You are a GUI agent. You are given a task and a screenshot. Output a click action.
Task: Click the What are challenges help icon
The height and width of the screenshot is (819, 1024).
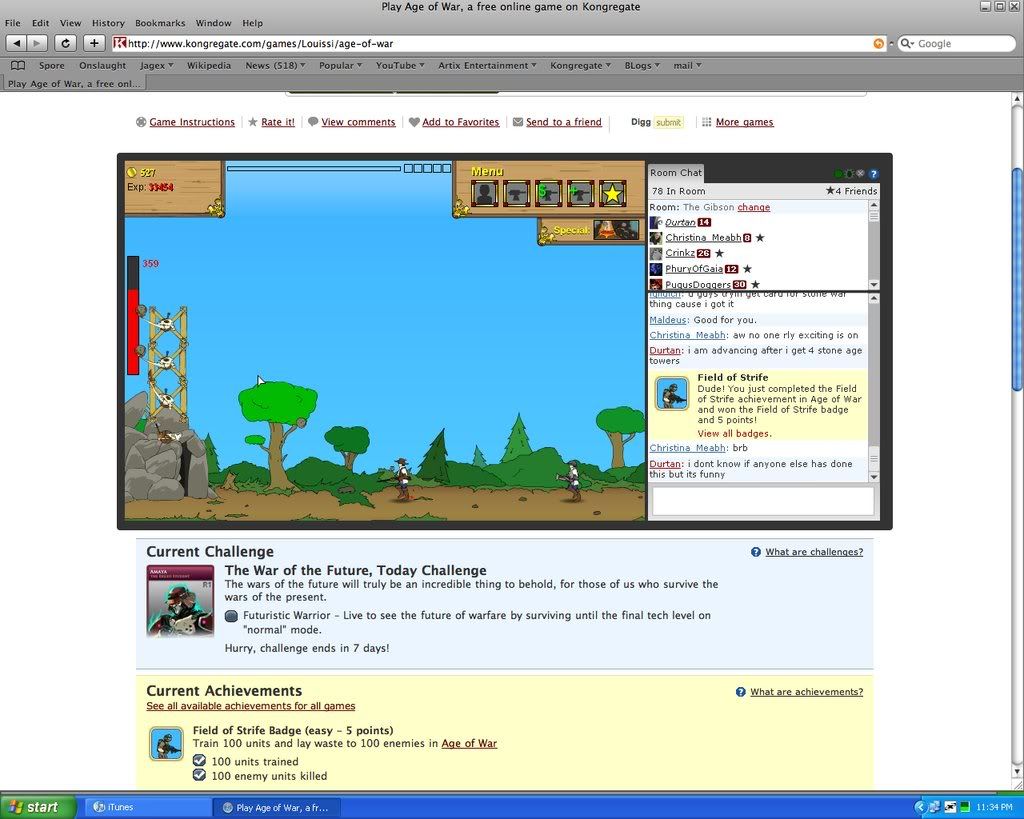756,552
